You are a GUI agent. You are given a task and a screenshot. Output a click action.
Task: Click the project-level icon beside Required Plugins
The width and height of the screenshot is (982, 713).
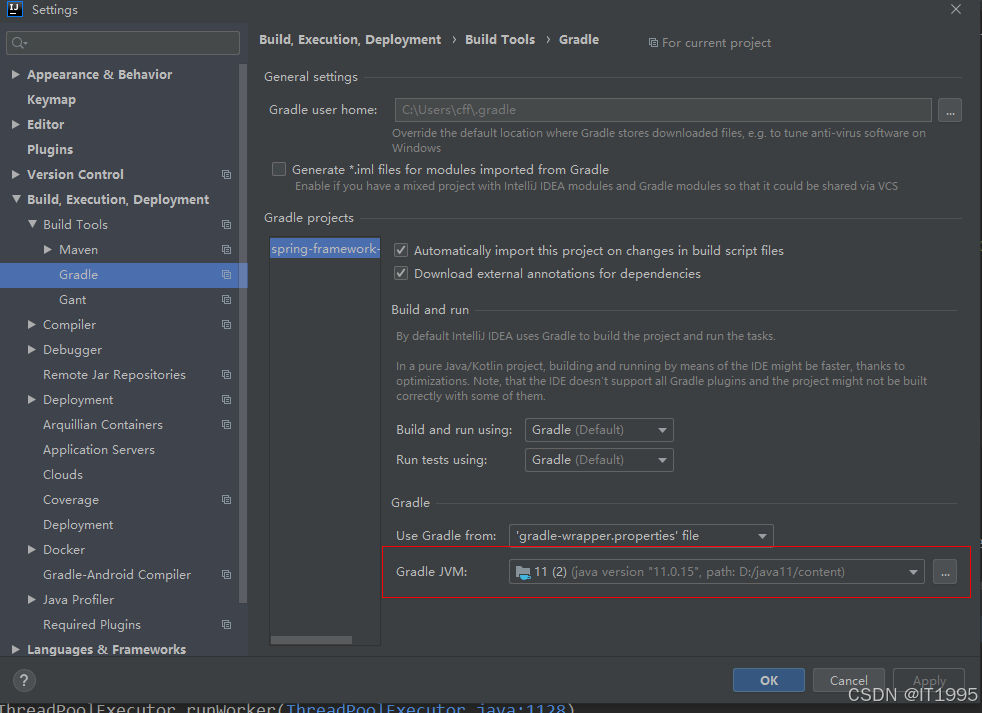tap(227, 625)
